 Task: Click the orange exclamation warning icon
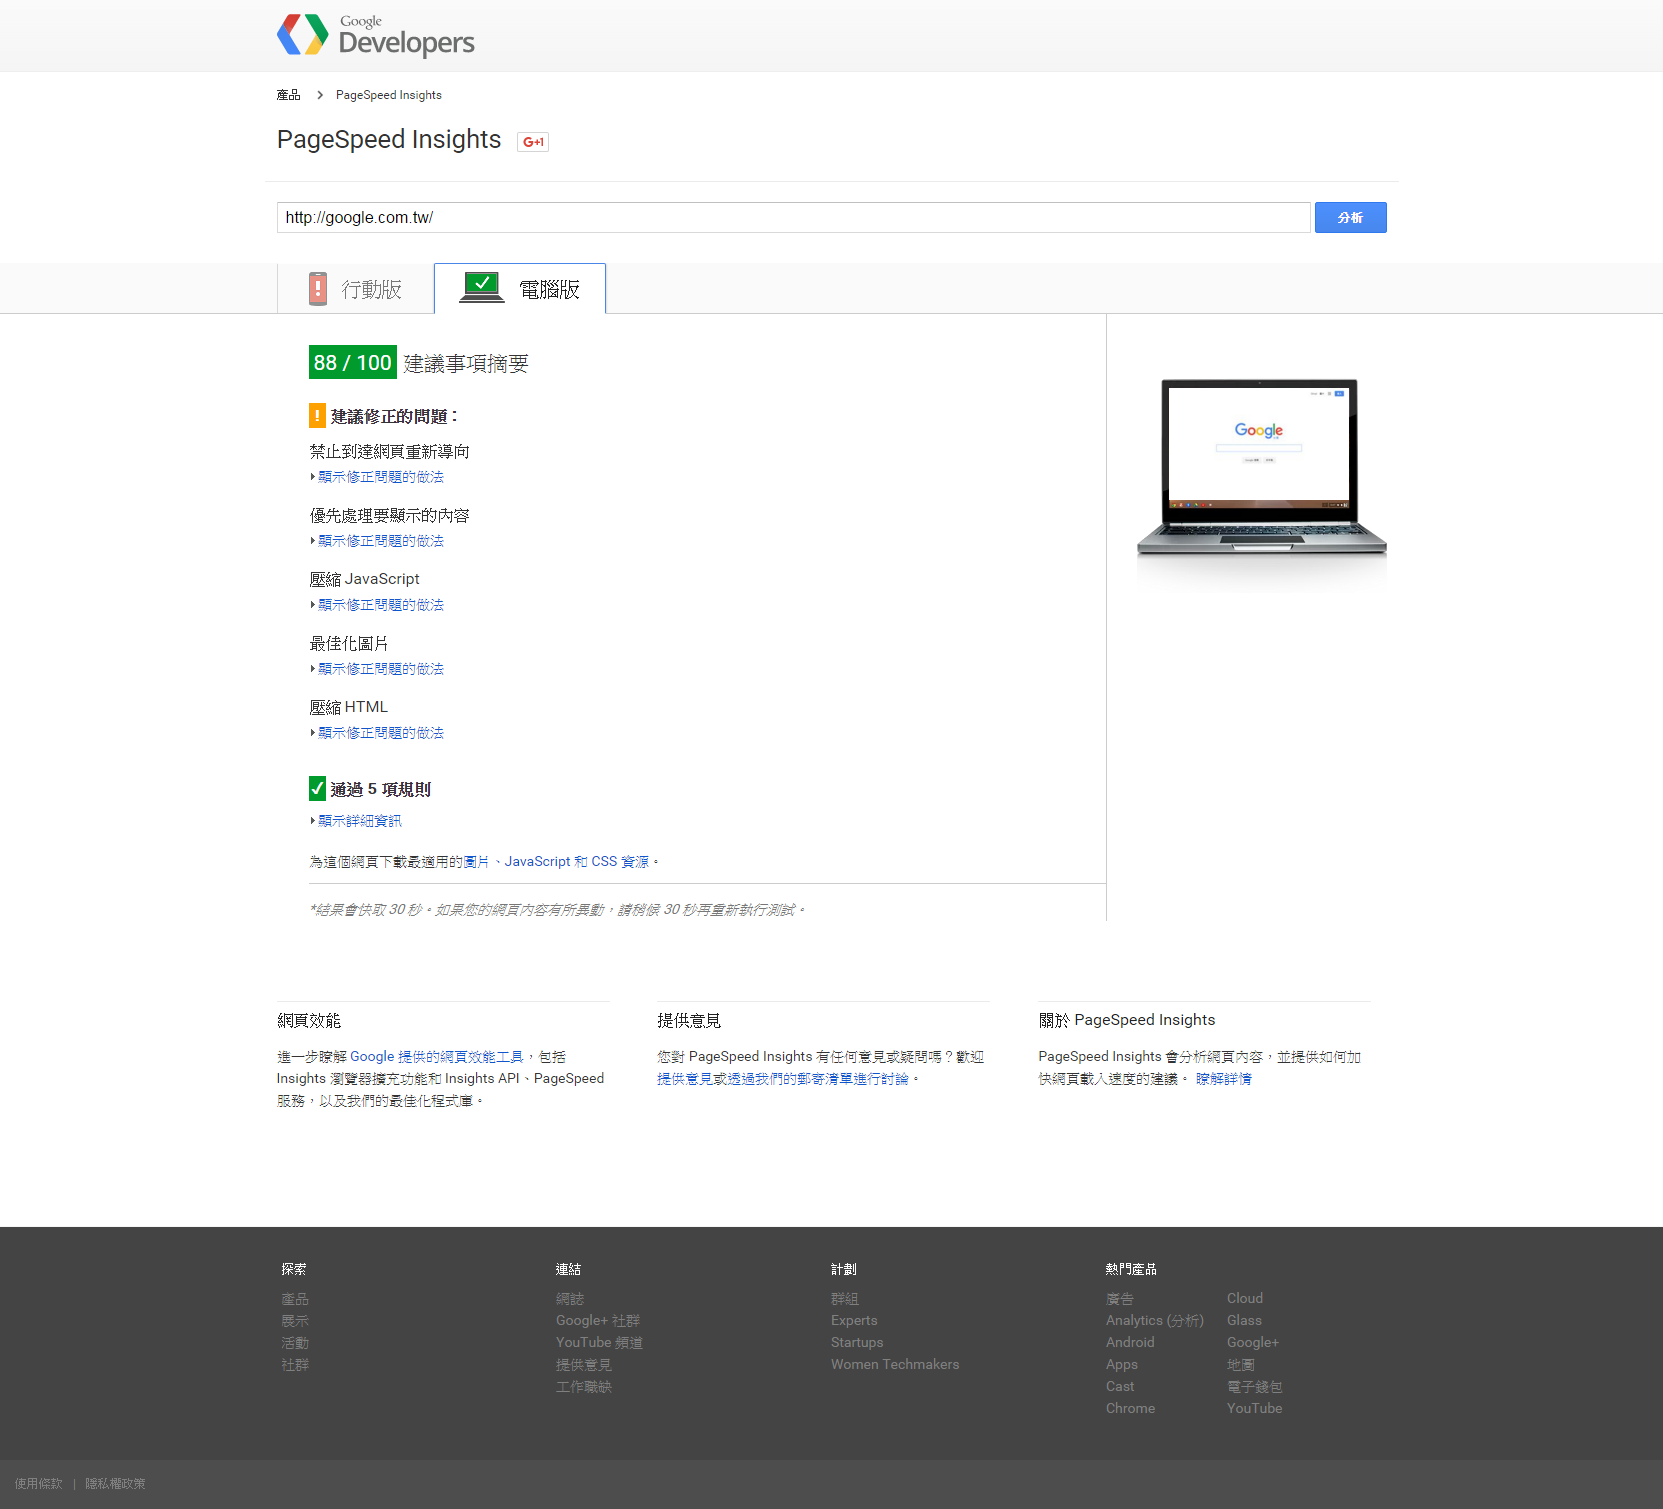point(317,416)
